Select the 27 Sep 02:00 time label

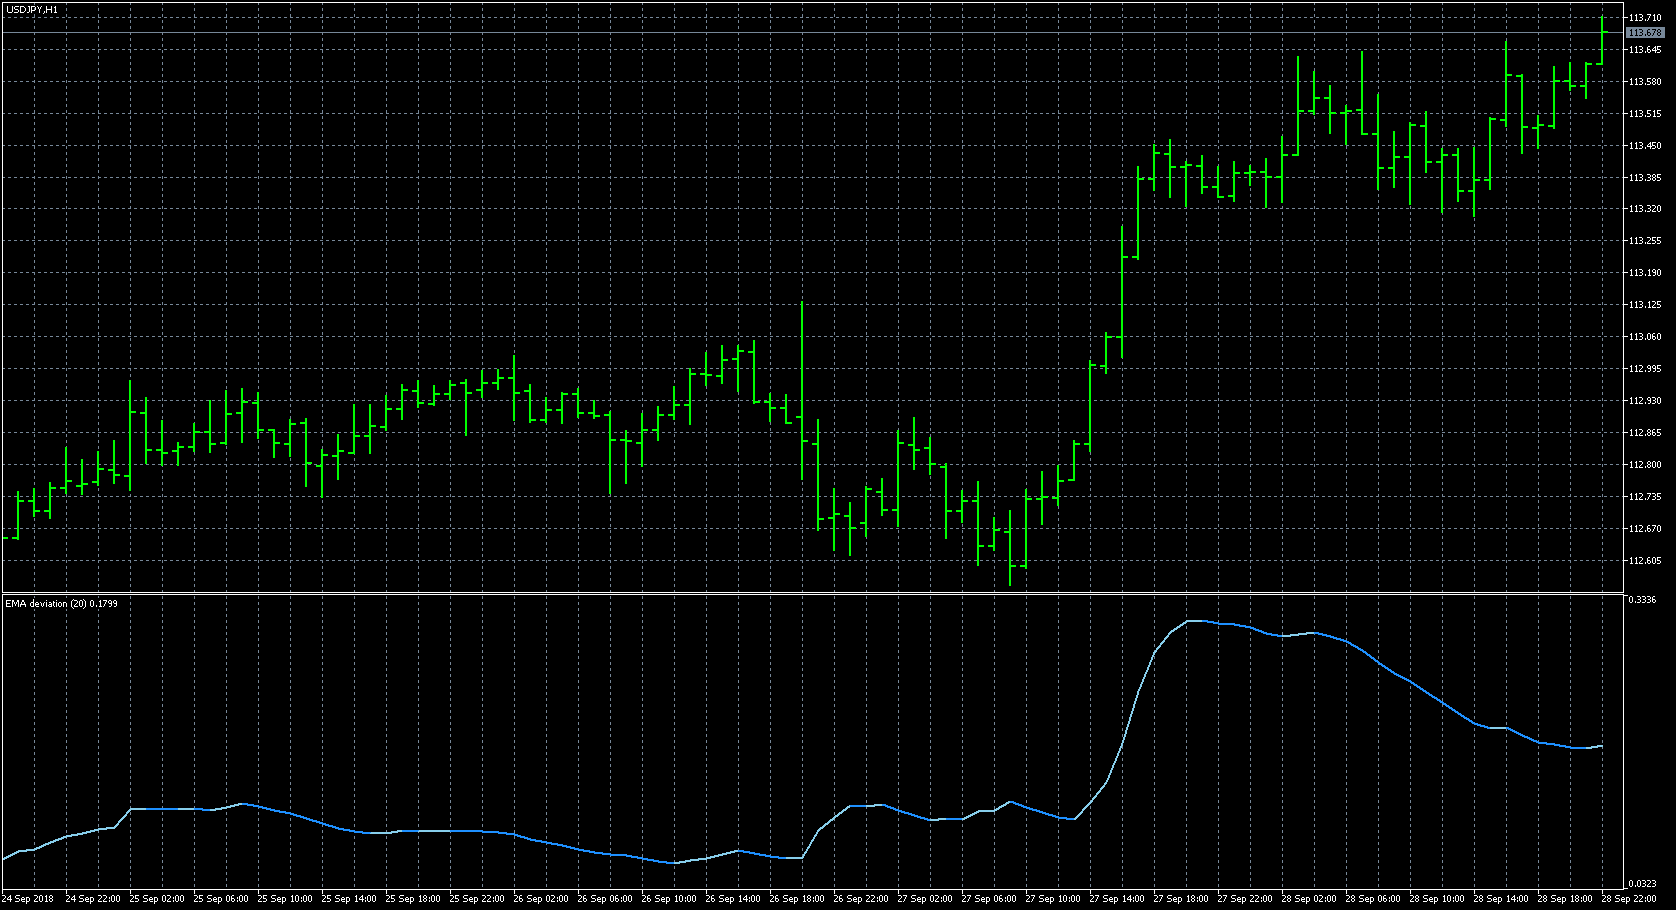point(925,899)
